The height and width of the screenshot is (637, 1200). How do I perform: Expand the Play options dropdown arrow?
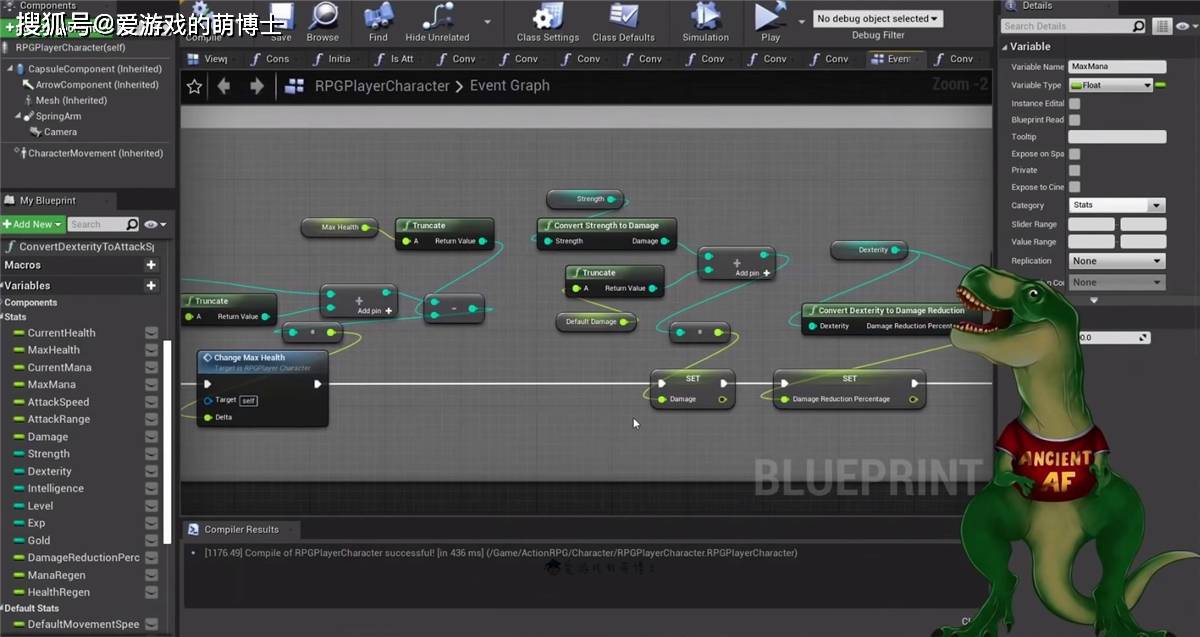point(801,21)
